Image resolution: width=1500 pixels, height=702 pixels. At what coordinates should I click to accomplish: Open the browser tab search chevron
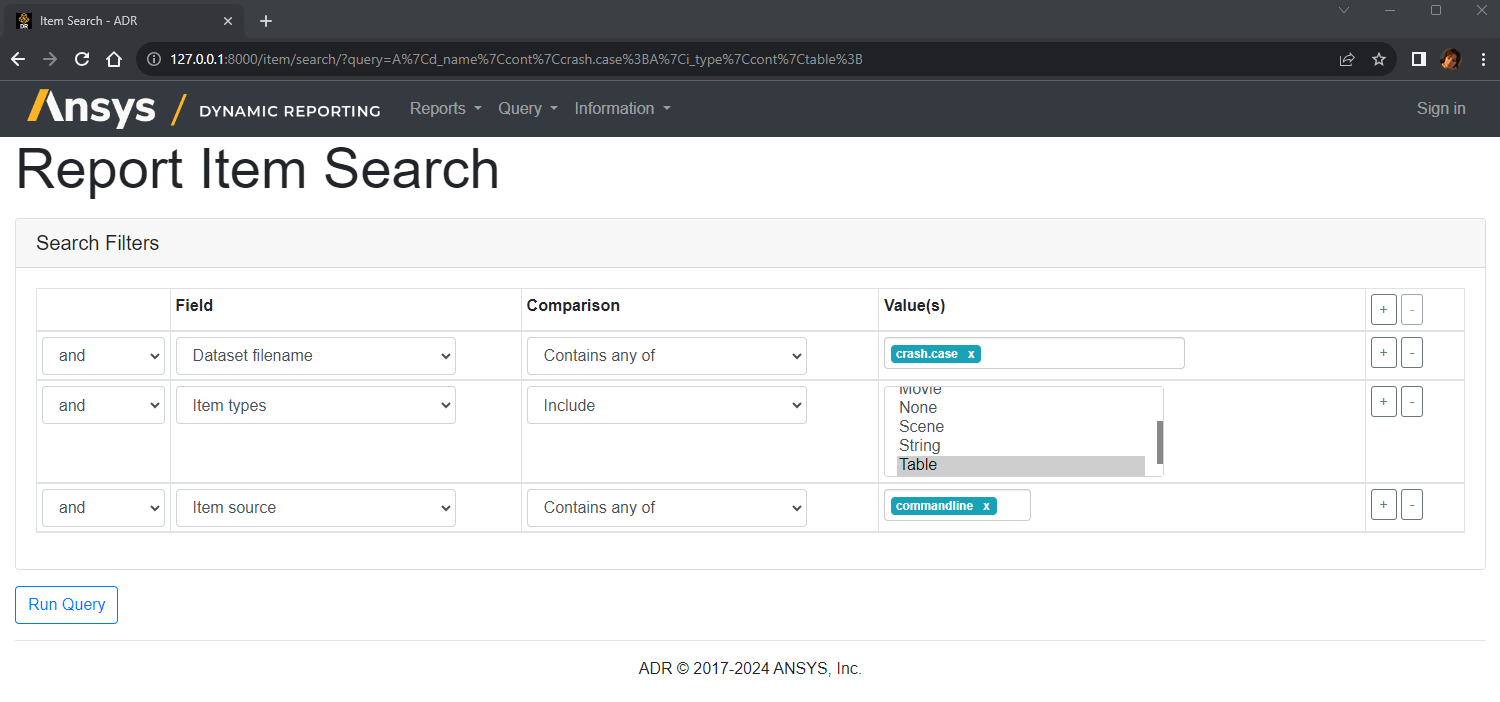1344,10
